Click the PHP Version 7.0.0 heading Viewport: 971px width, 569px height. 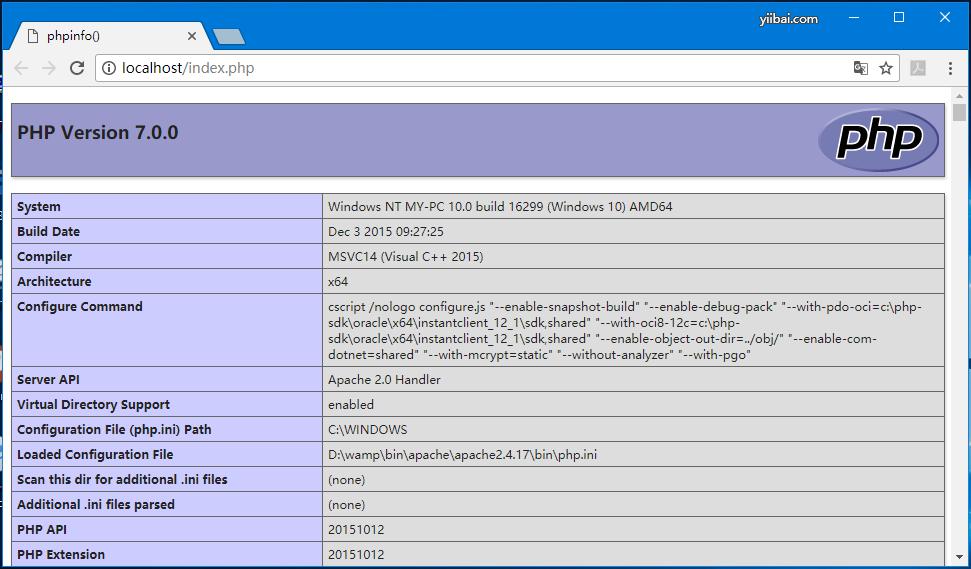pos(98,132)
